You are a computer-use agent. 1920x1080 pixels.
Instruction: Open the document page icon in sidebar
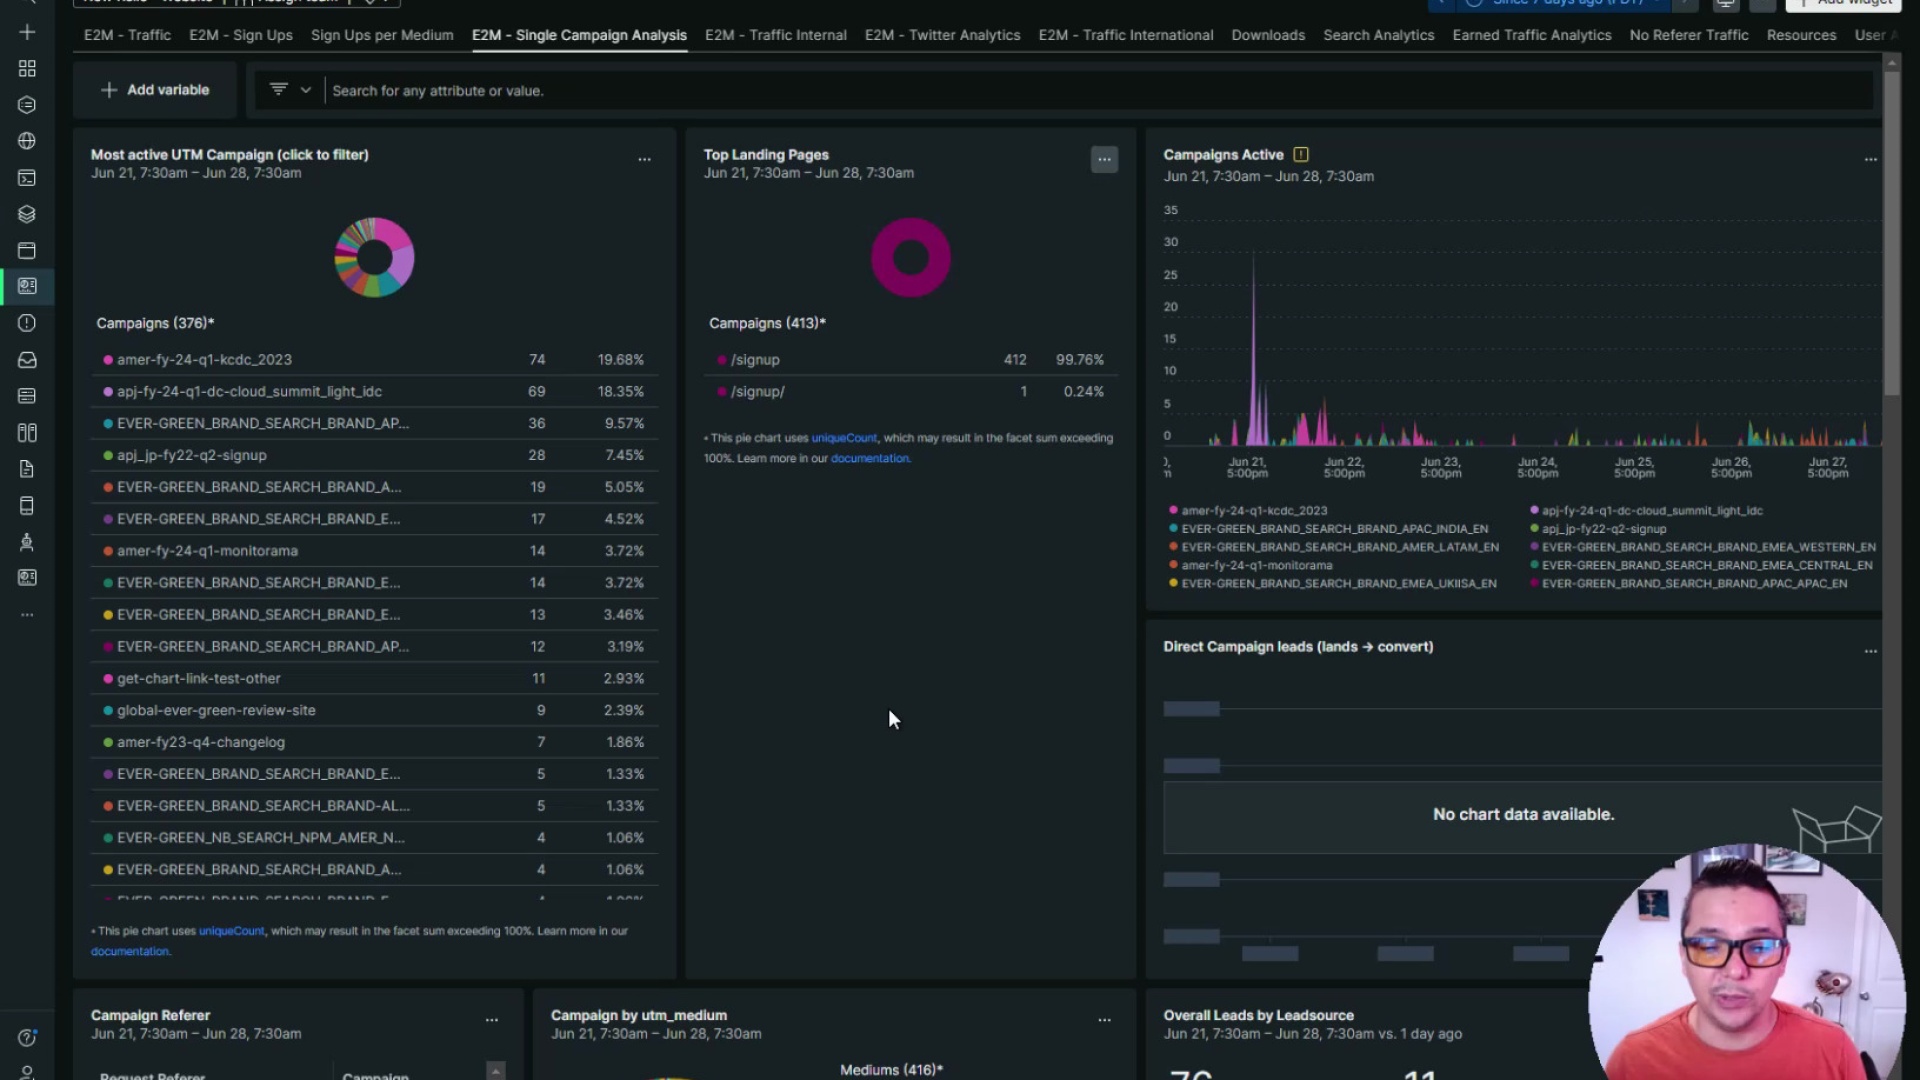27,469
